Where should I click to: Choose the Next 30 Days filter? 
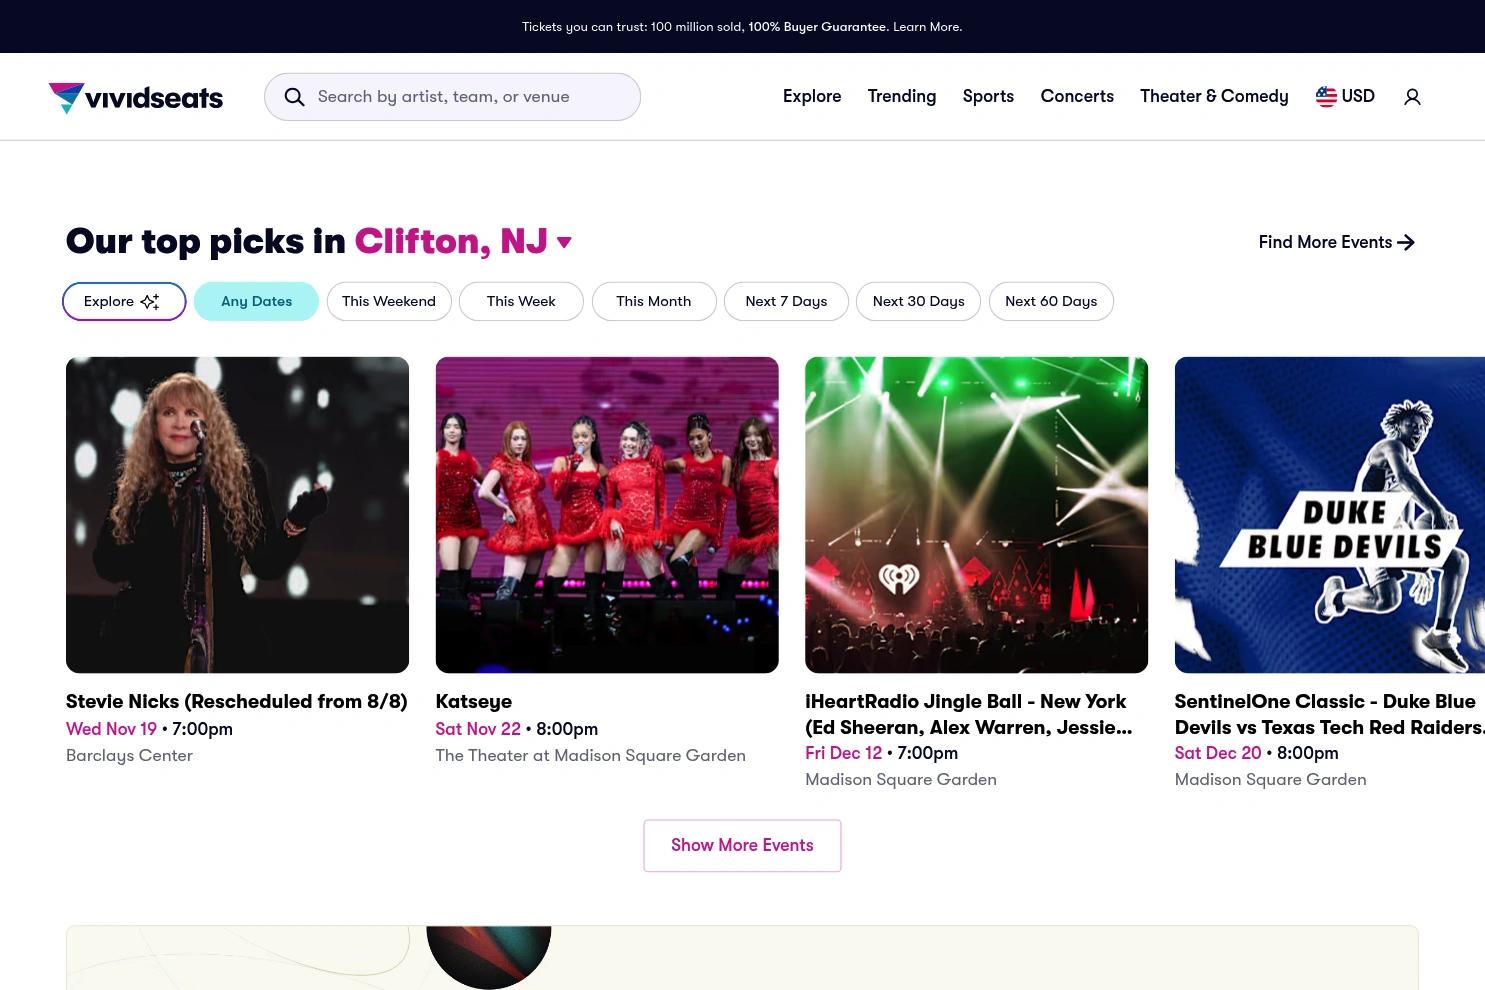(x=919, y=301)
